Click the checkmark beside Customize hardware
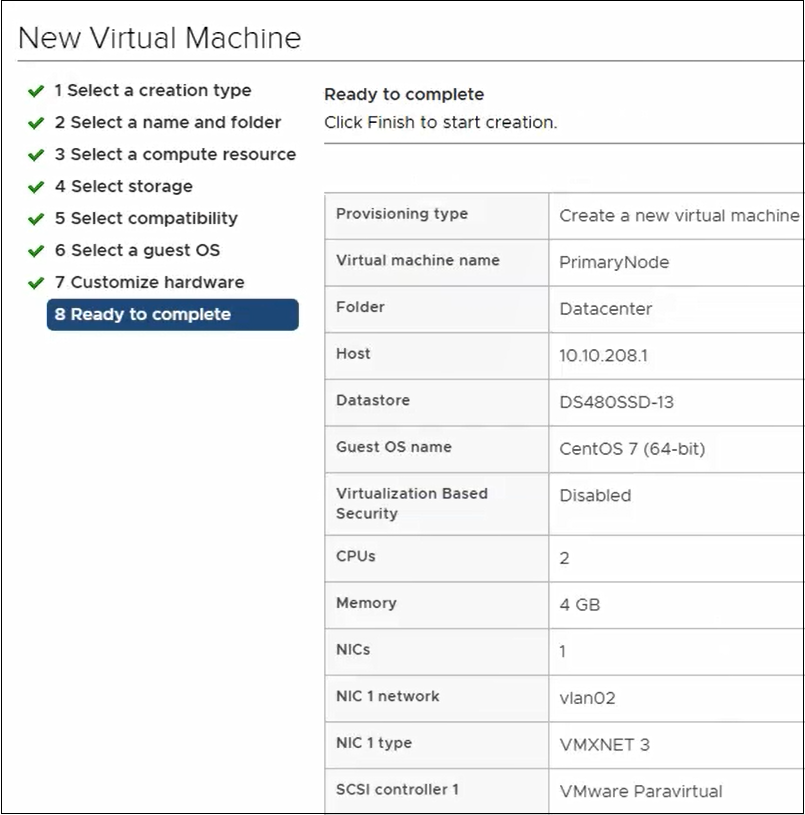This screenshot has height=815, width=805. pyautogui.click(x=34, y=282)
